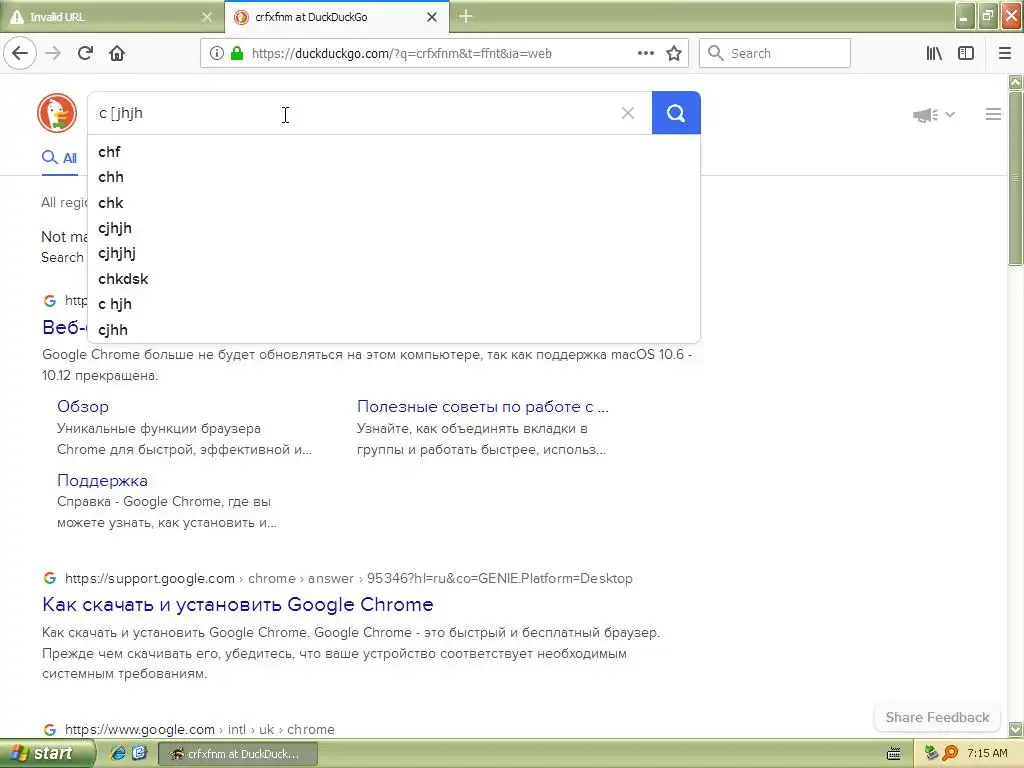The height and width of the screenshot is (768, 1024).
Task: Select the crfxfnm at DuckDuckGo tab
Action: [337, 17]
